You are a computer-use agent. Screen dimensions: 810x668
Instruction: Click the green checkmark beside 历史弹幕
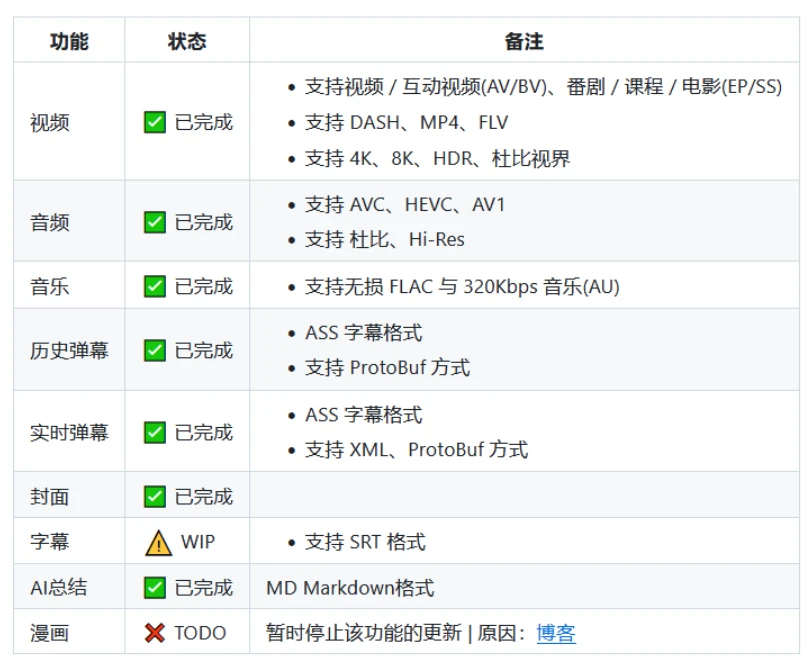(155, 351)
